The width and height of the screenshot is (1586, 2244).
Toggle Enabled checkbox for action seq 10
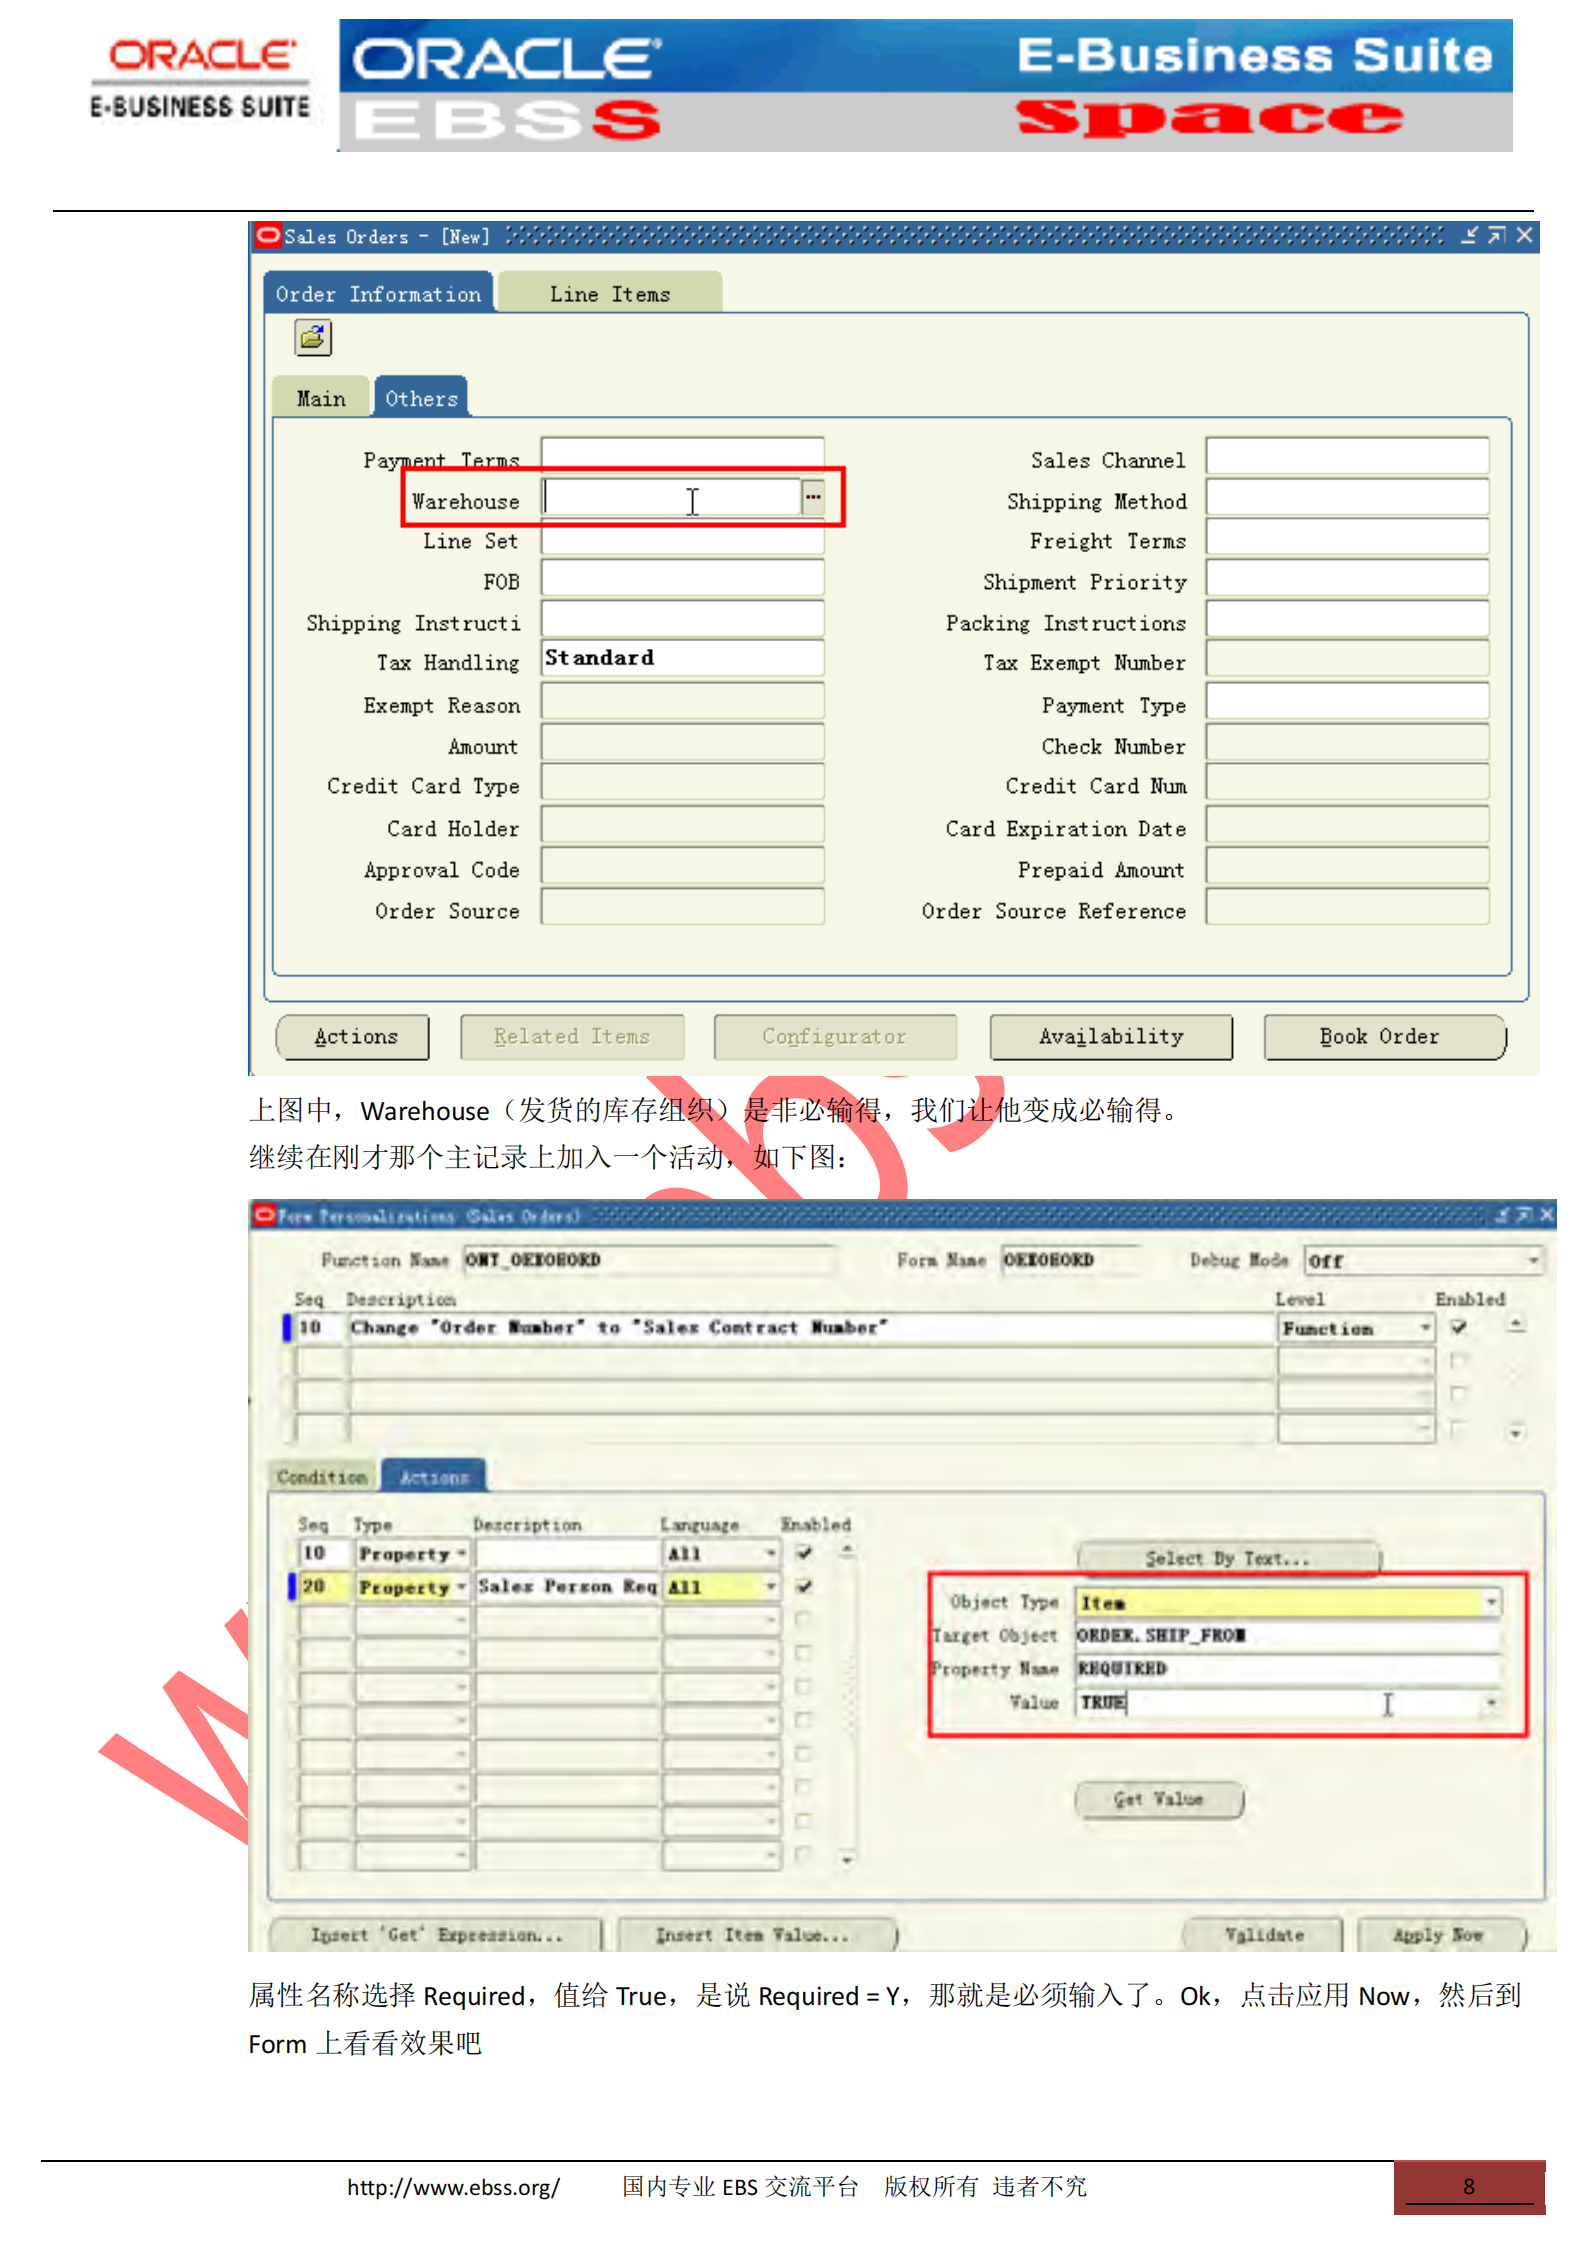(x=804, y=1553)
